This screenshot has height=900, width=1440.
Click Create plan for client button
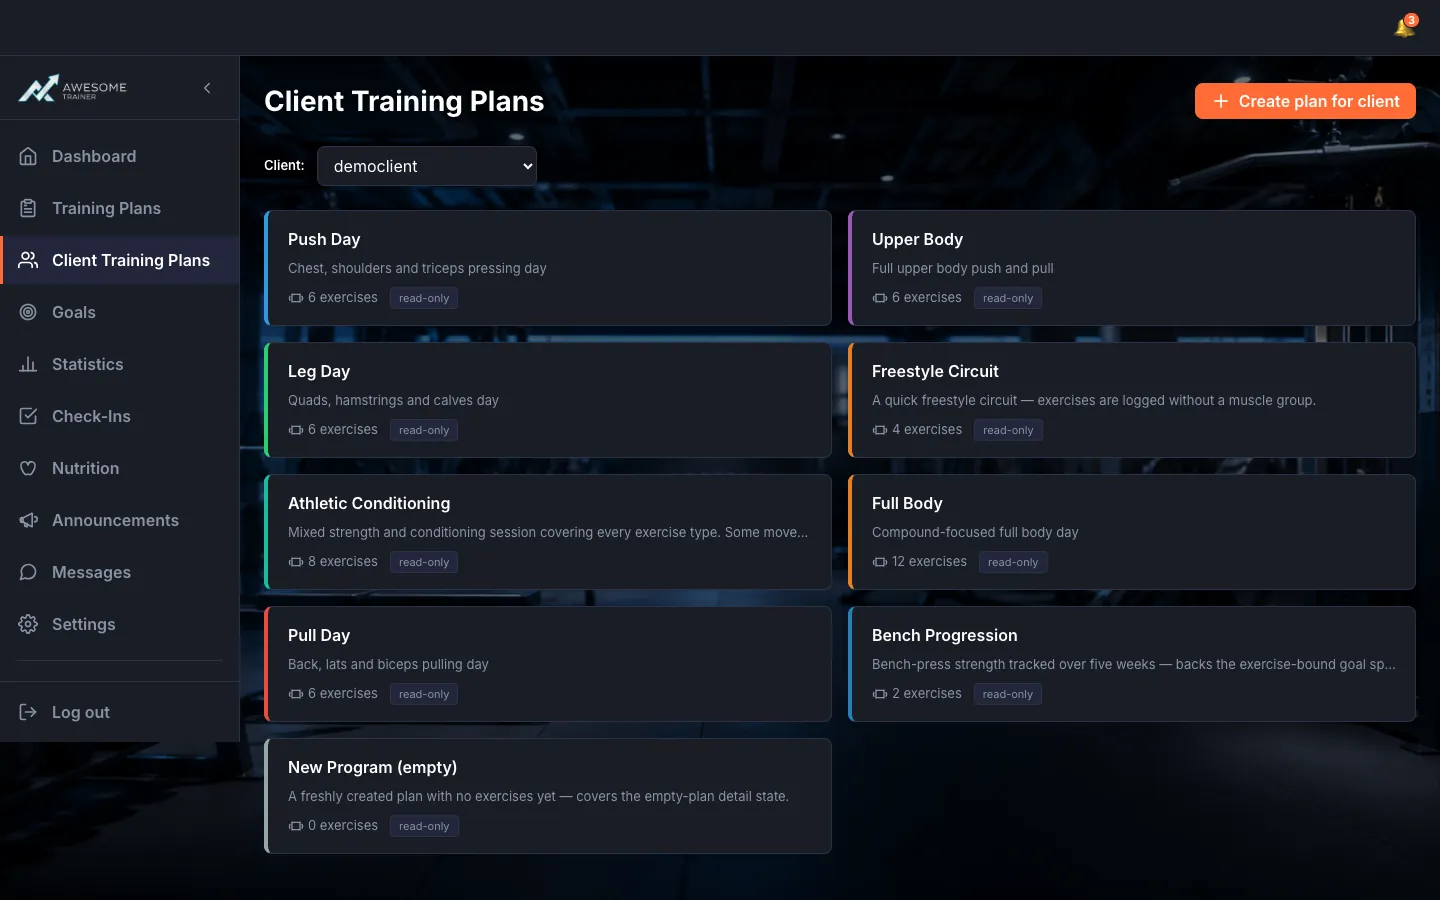click(x=1305, y=101)
